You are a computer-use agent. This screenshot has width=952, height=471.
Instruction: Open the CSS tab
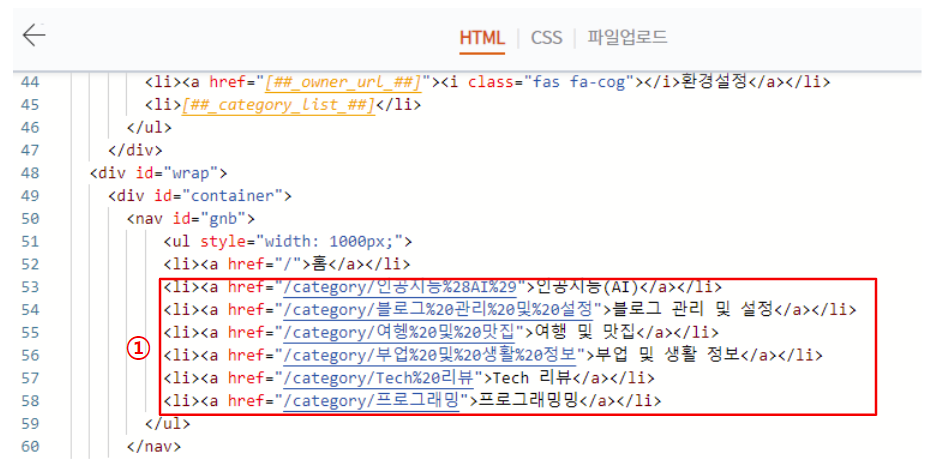[546, 38]
